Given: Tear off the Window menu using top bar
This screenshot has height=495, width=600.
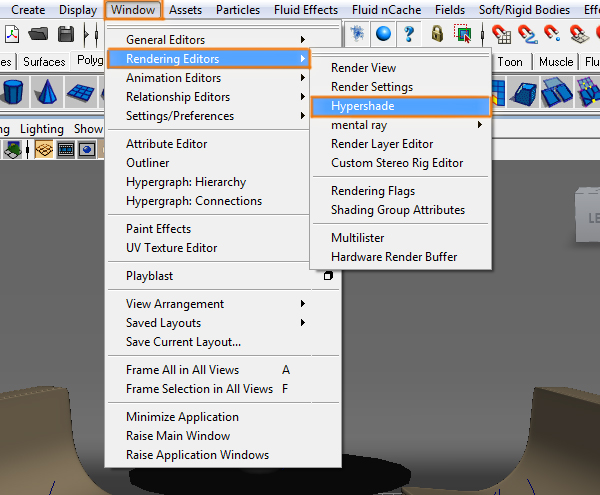Looking at the screenshot, I should (x=223, y=27).
